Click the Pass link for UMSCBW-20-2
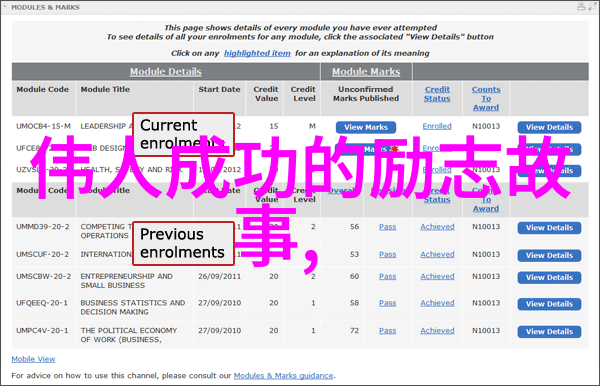 [388, 276]
